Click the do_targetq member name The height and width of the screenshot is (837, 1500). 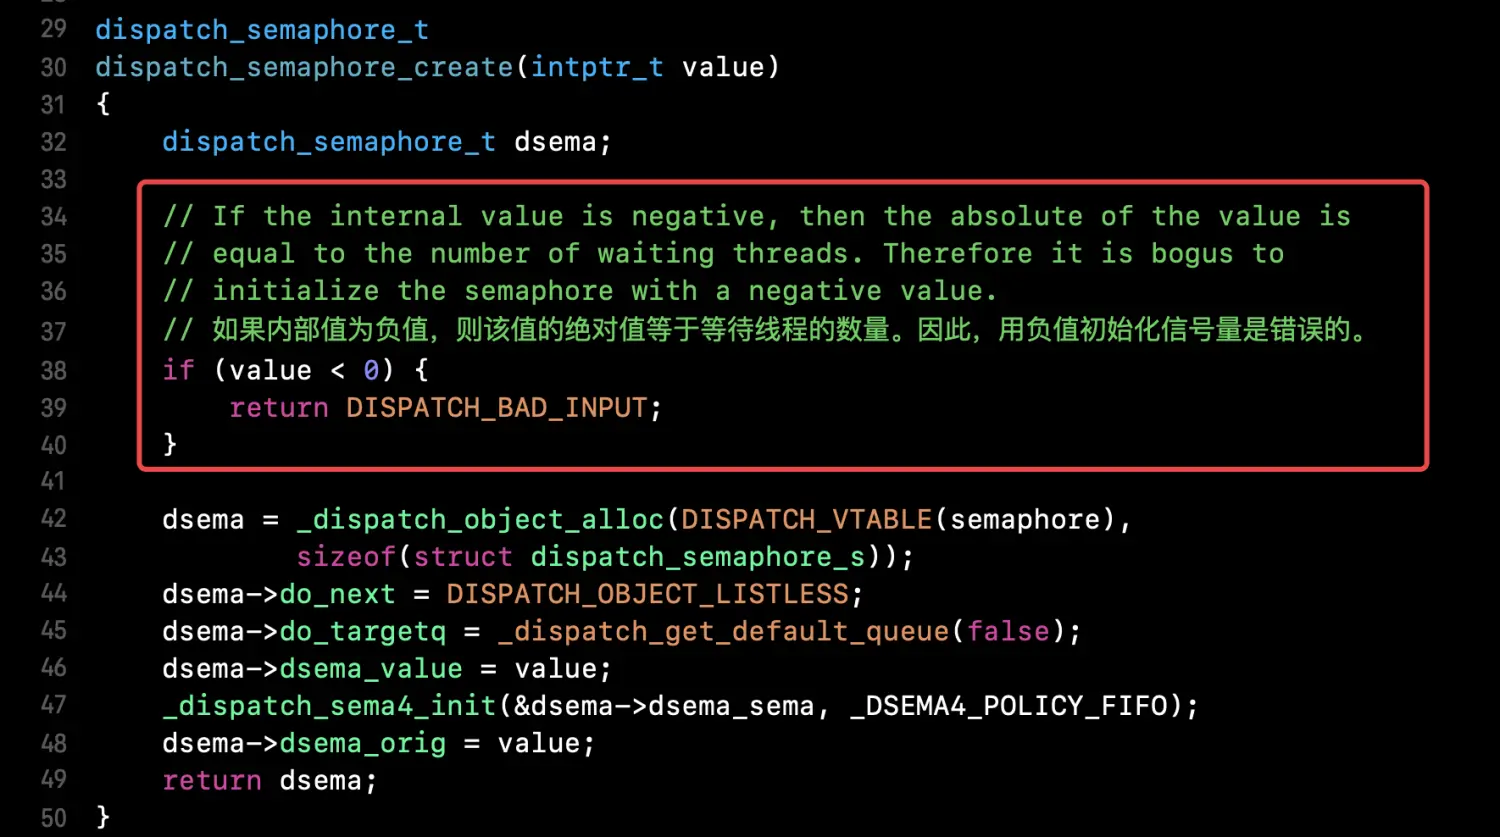click(362, 631)
